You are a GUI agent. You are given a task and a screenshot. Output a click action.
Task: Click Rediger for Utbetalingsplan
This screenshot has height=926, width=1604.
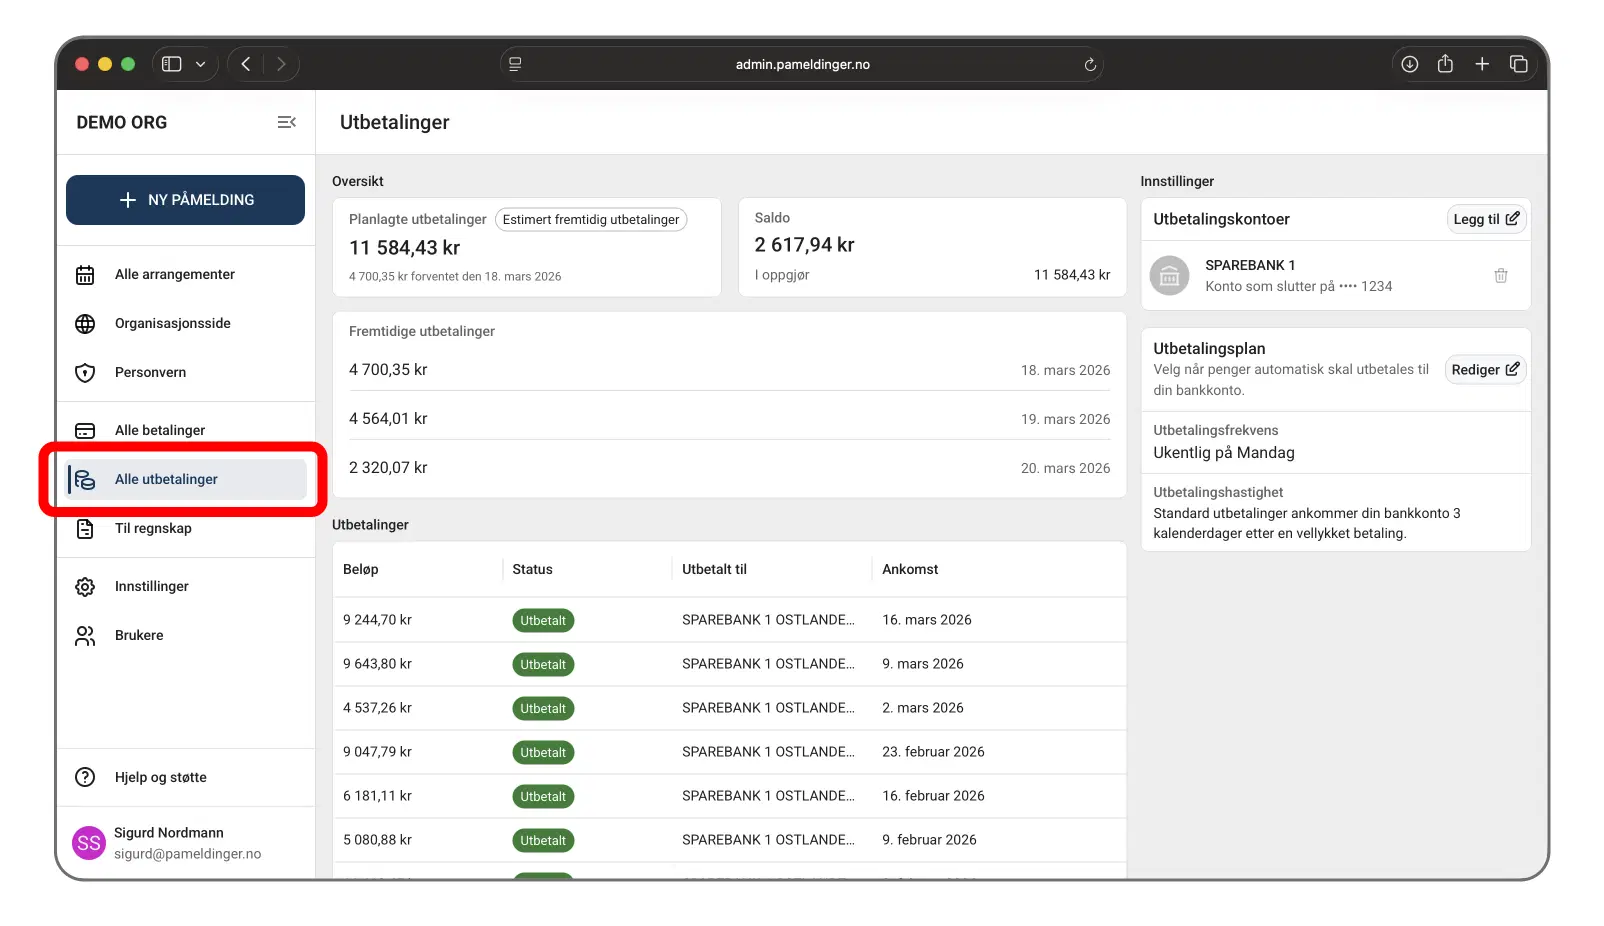[1484, 370]
